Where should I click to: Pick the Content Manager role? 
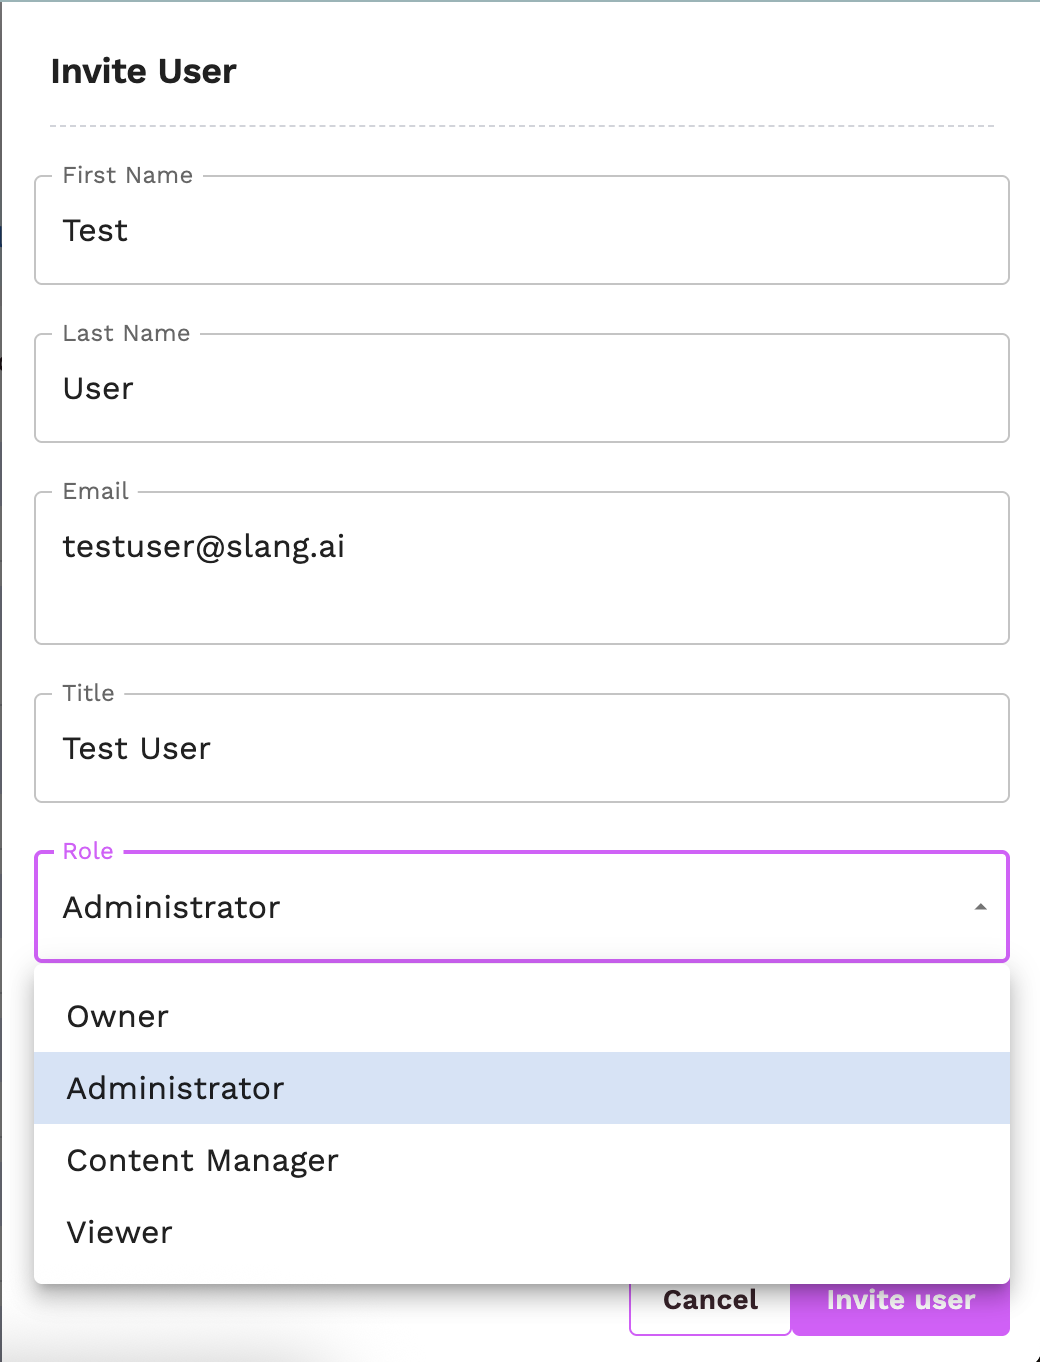[203, 1160]
